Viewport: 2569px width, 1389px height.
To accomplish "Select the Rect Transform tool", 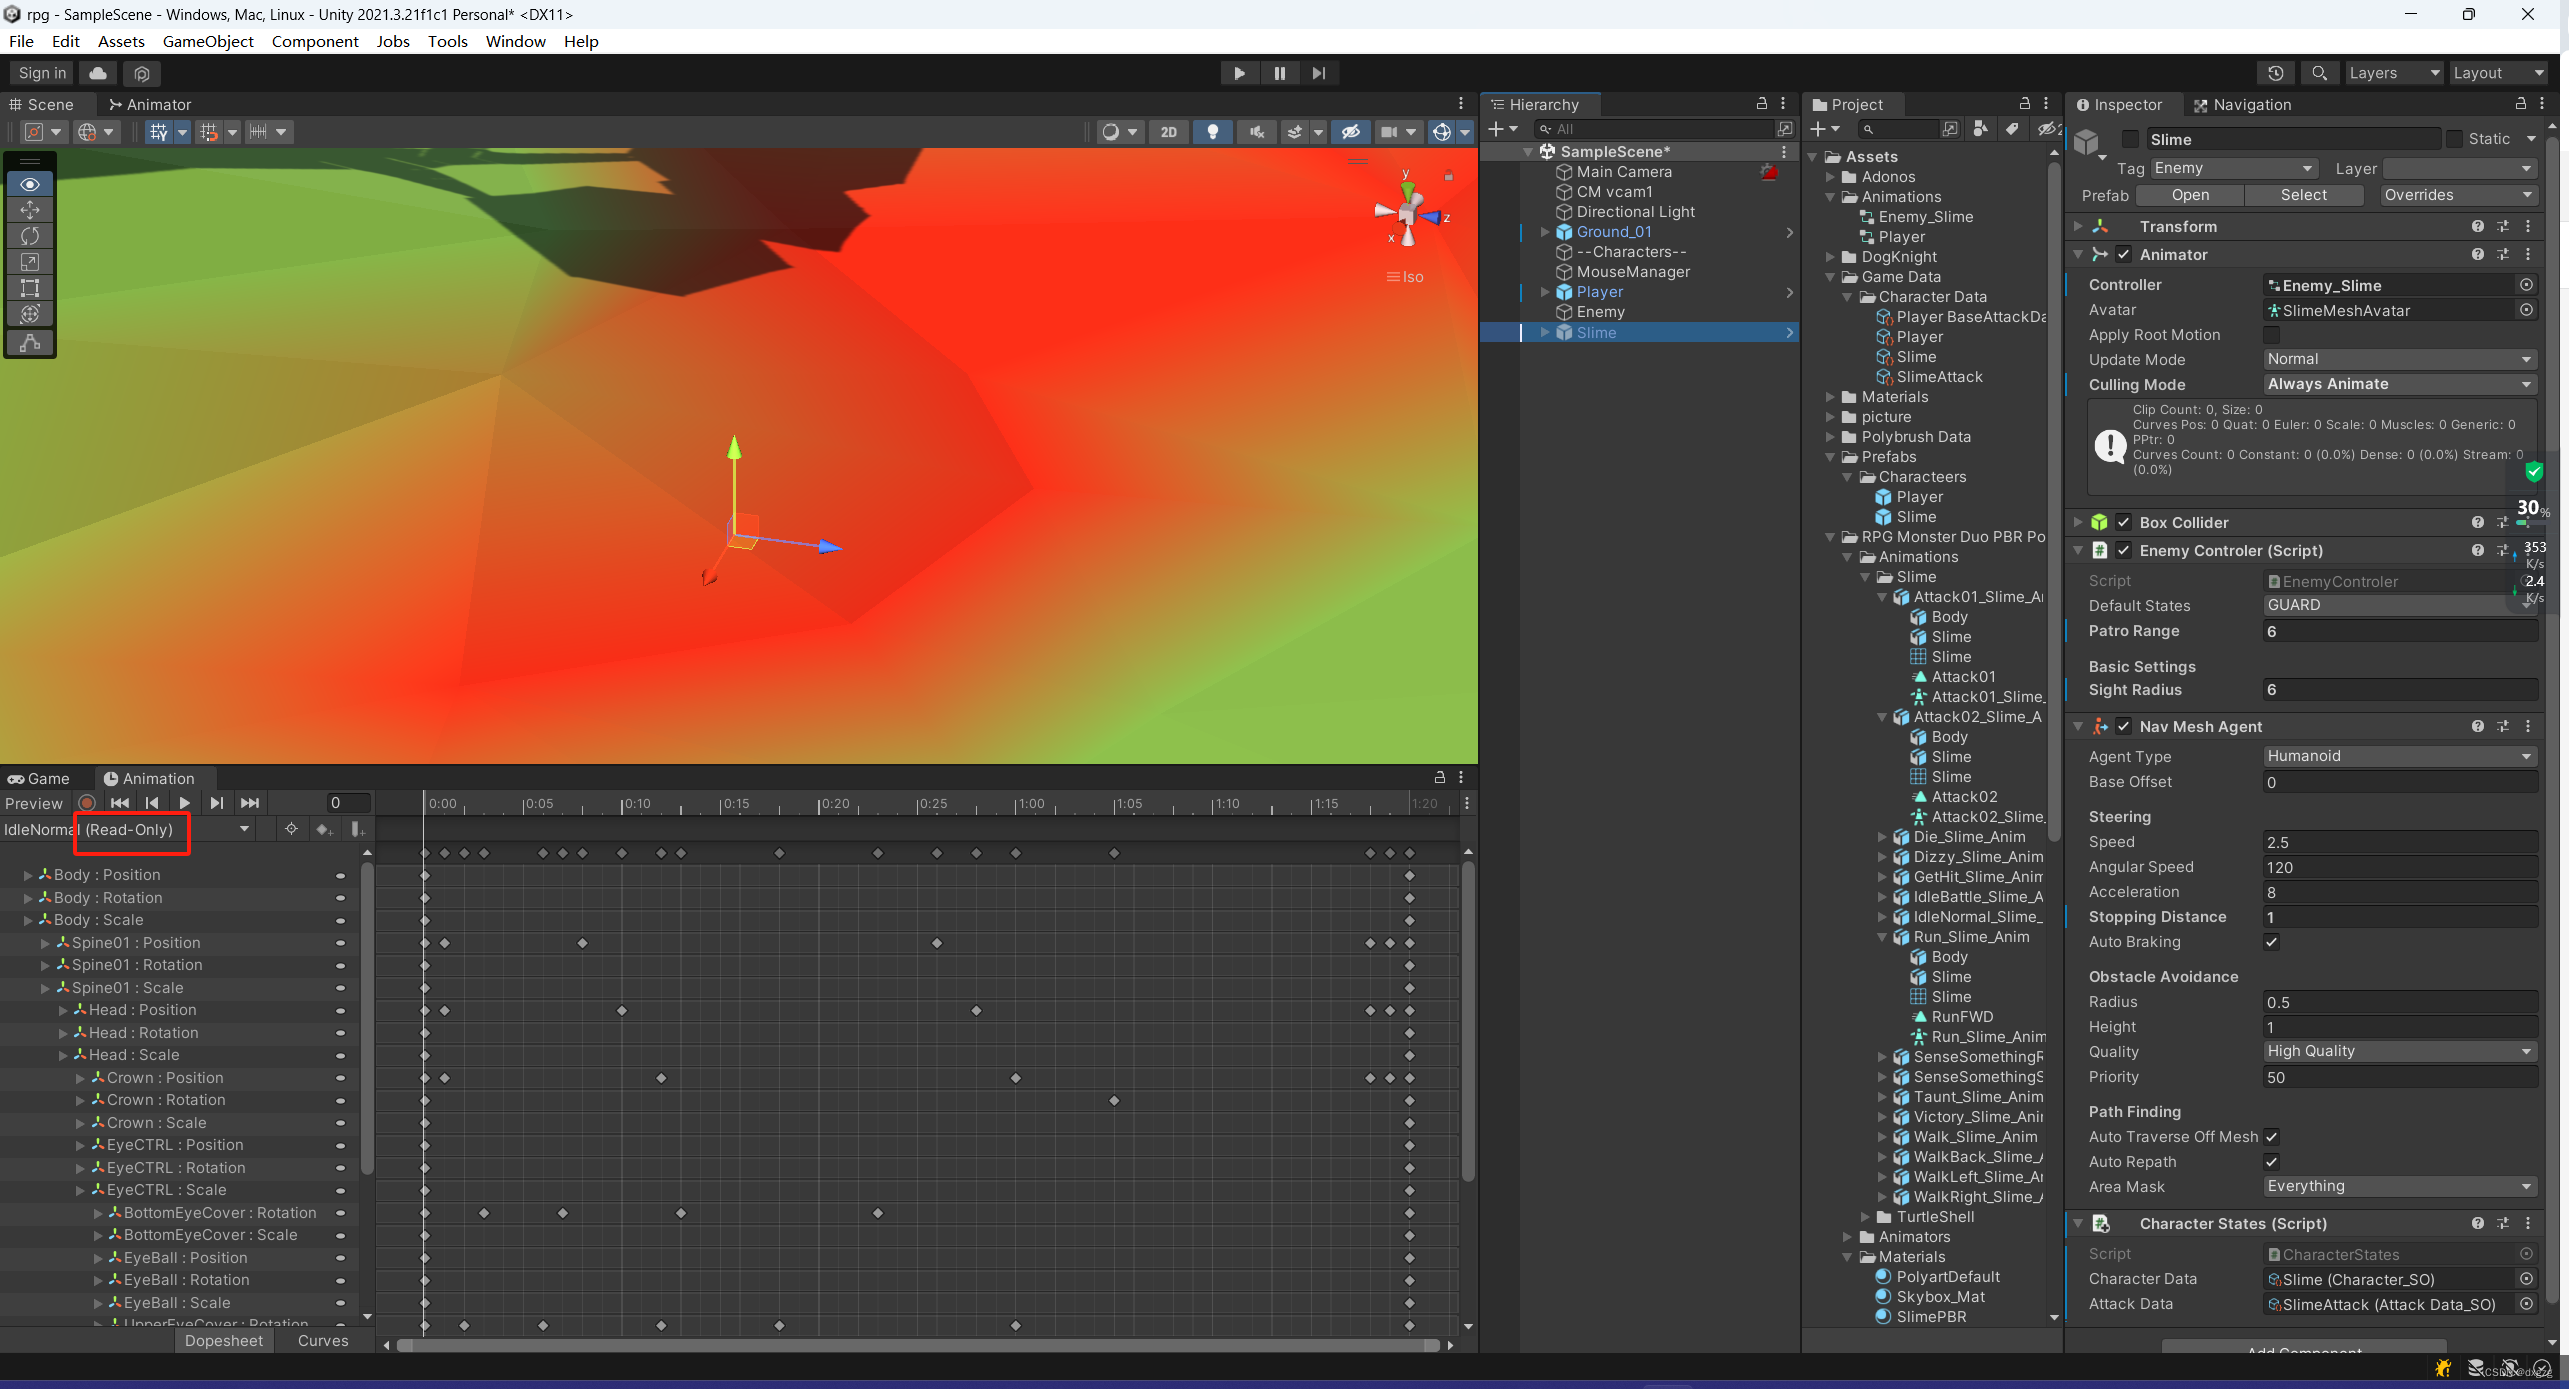I will pyautogui.click(x=30, y=288).
